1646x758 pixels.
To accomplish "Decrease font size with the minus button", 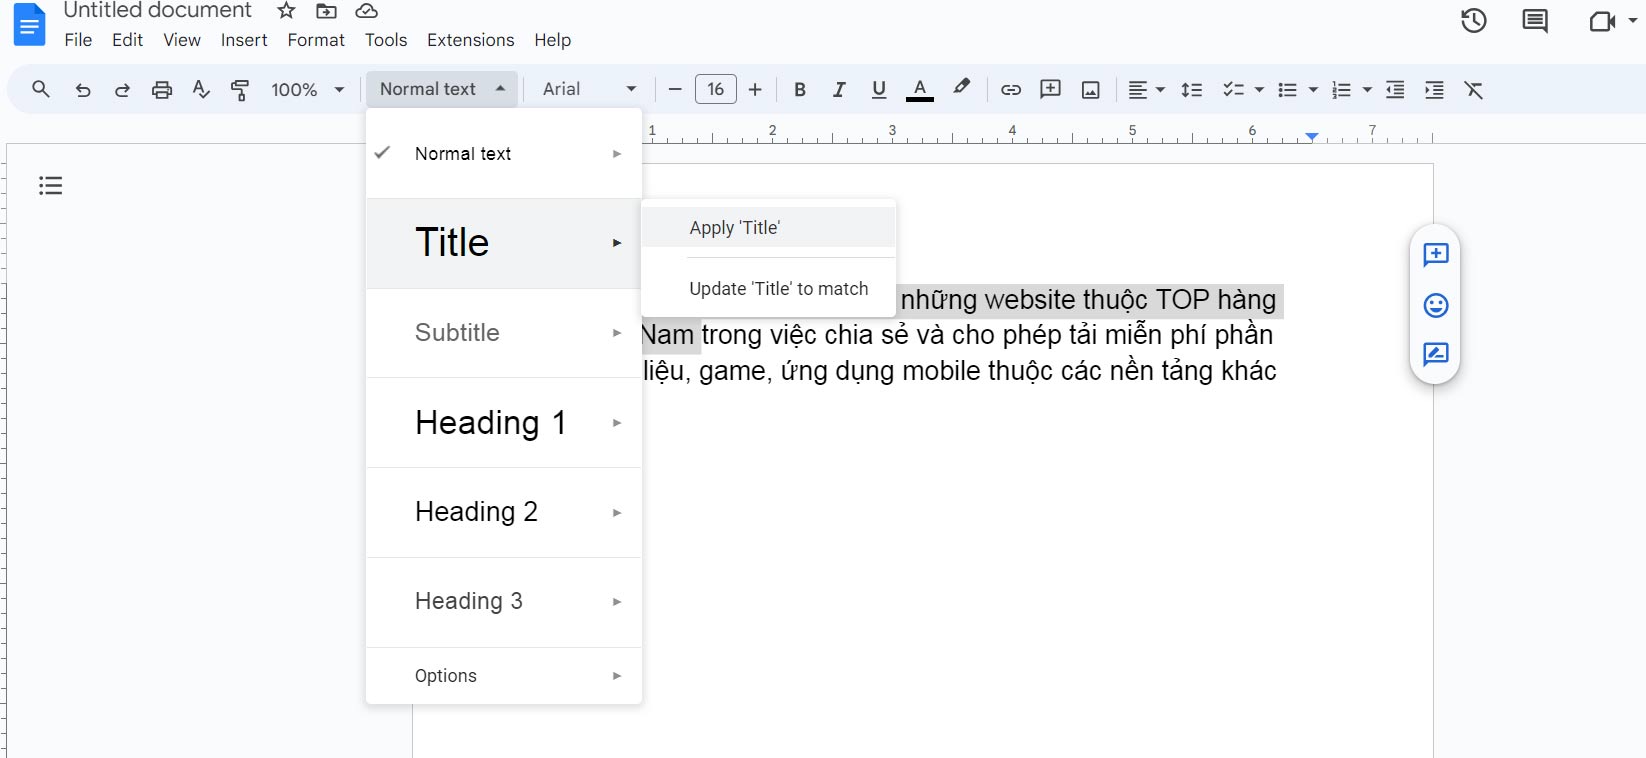I will click(675, 90).
